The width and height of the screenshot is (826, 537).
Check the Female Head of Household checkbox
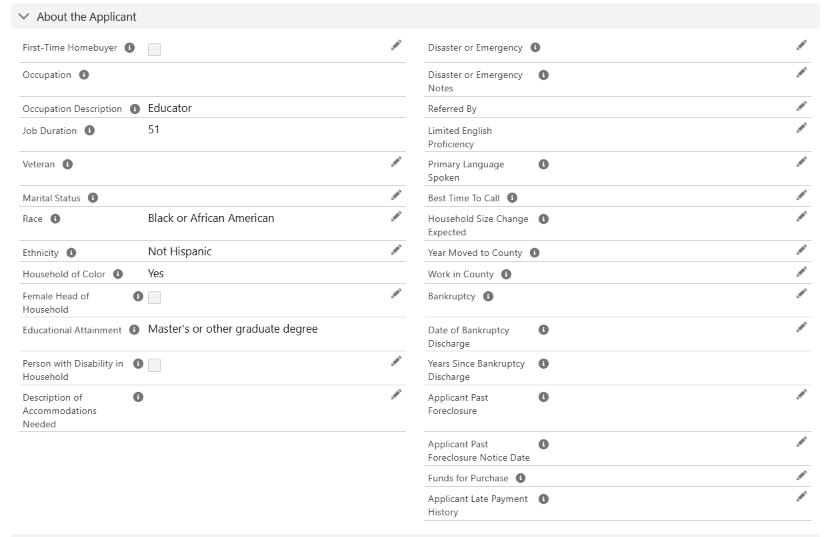pyautogui.click(x=155, y=297)
